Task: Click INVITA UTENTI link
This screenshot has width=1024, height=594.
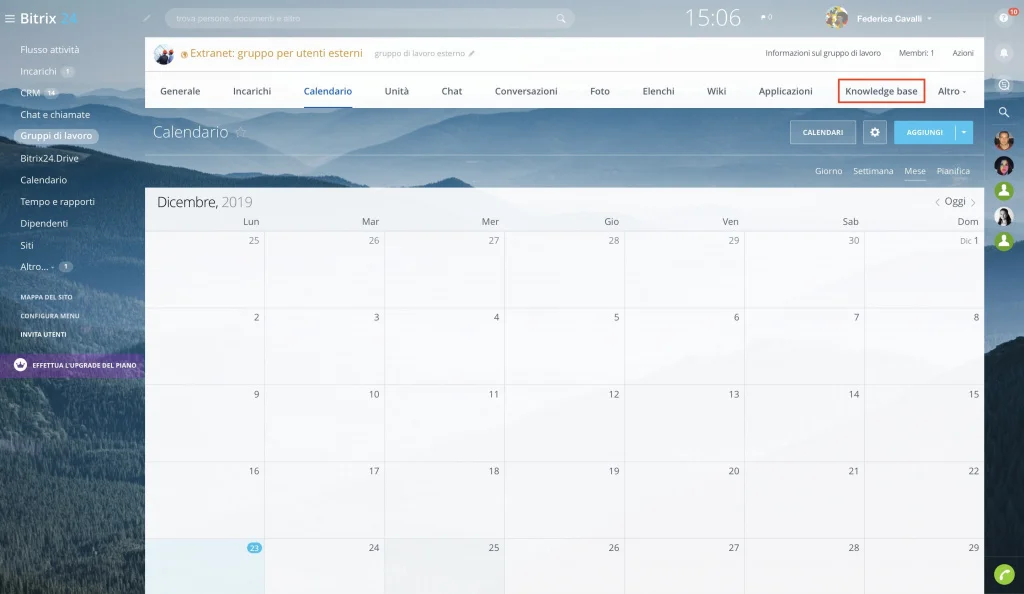Action: point(43,334)
